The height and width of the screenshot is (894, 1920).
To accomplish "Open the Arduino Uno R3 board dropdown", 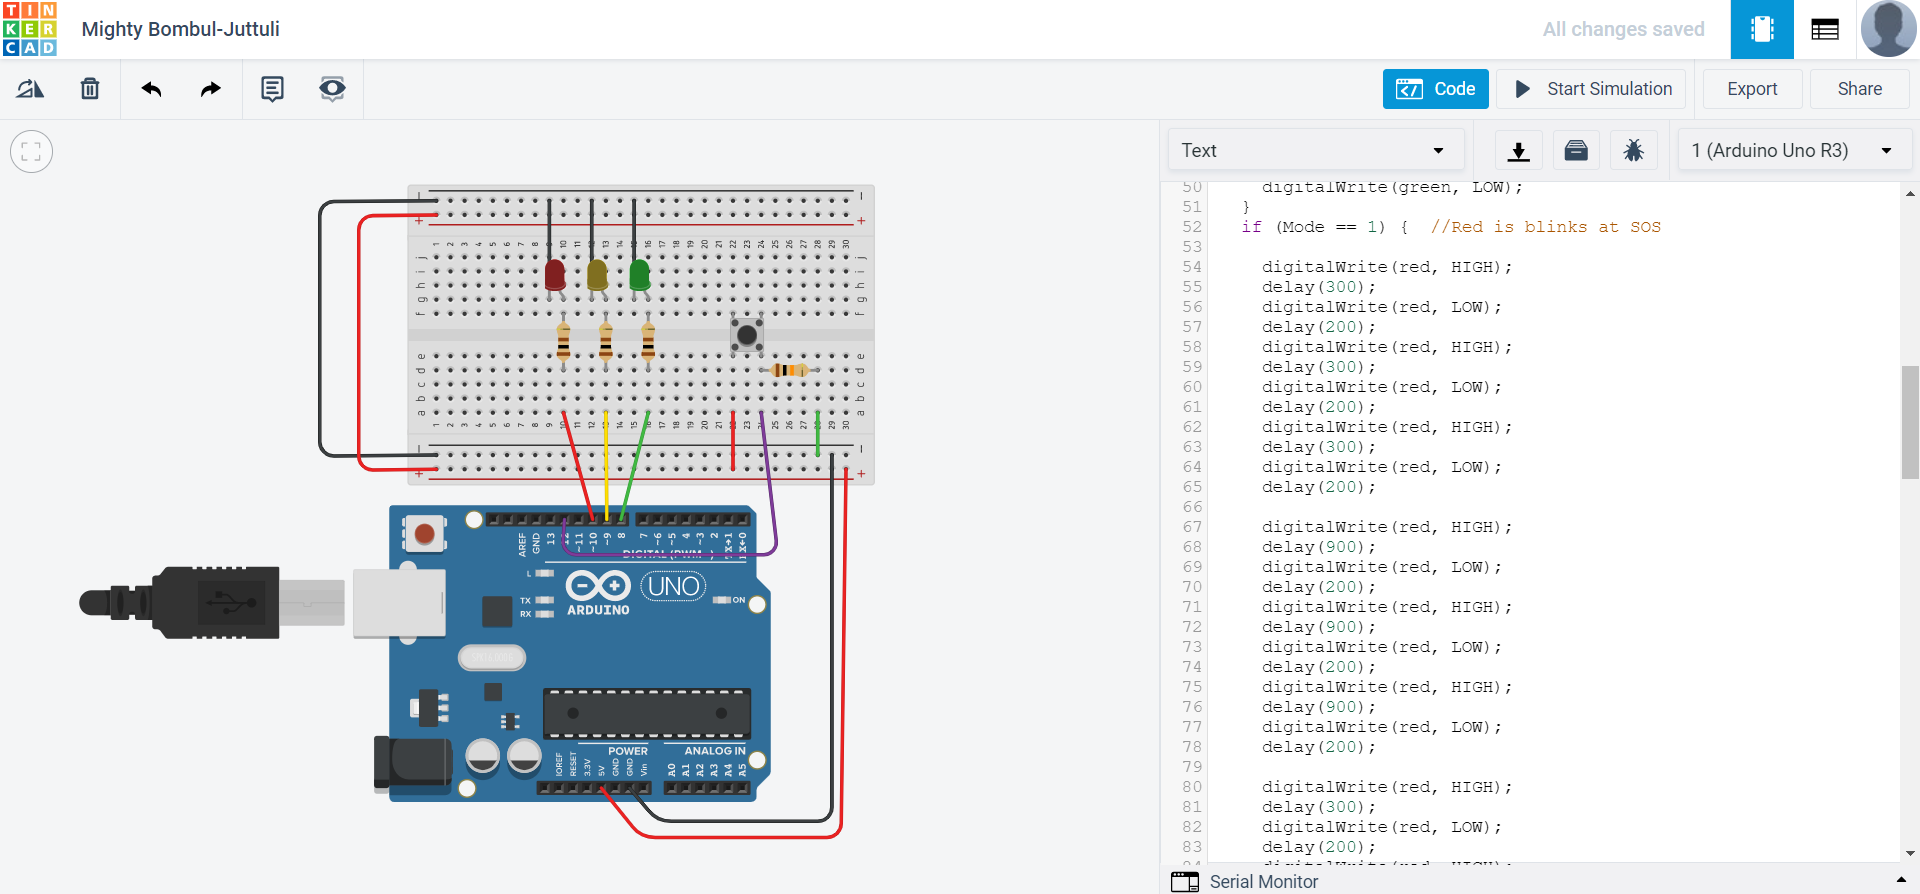I will pos(1794,150).
